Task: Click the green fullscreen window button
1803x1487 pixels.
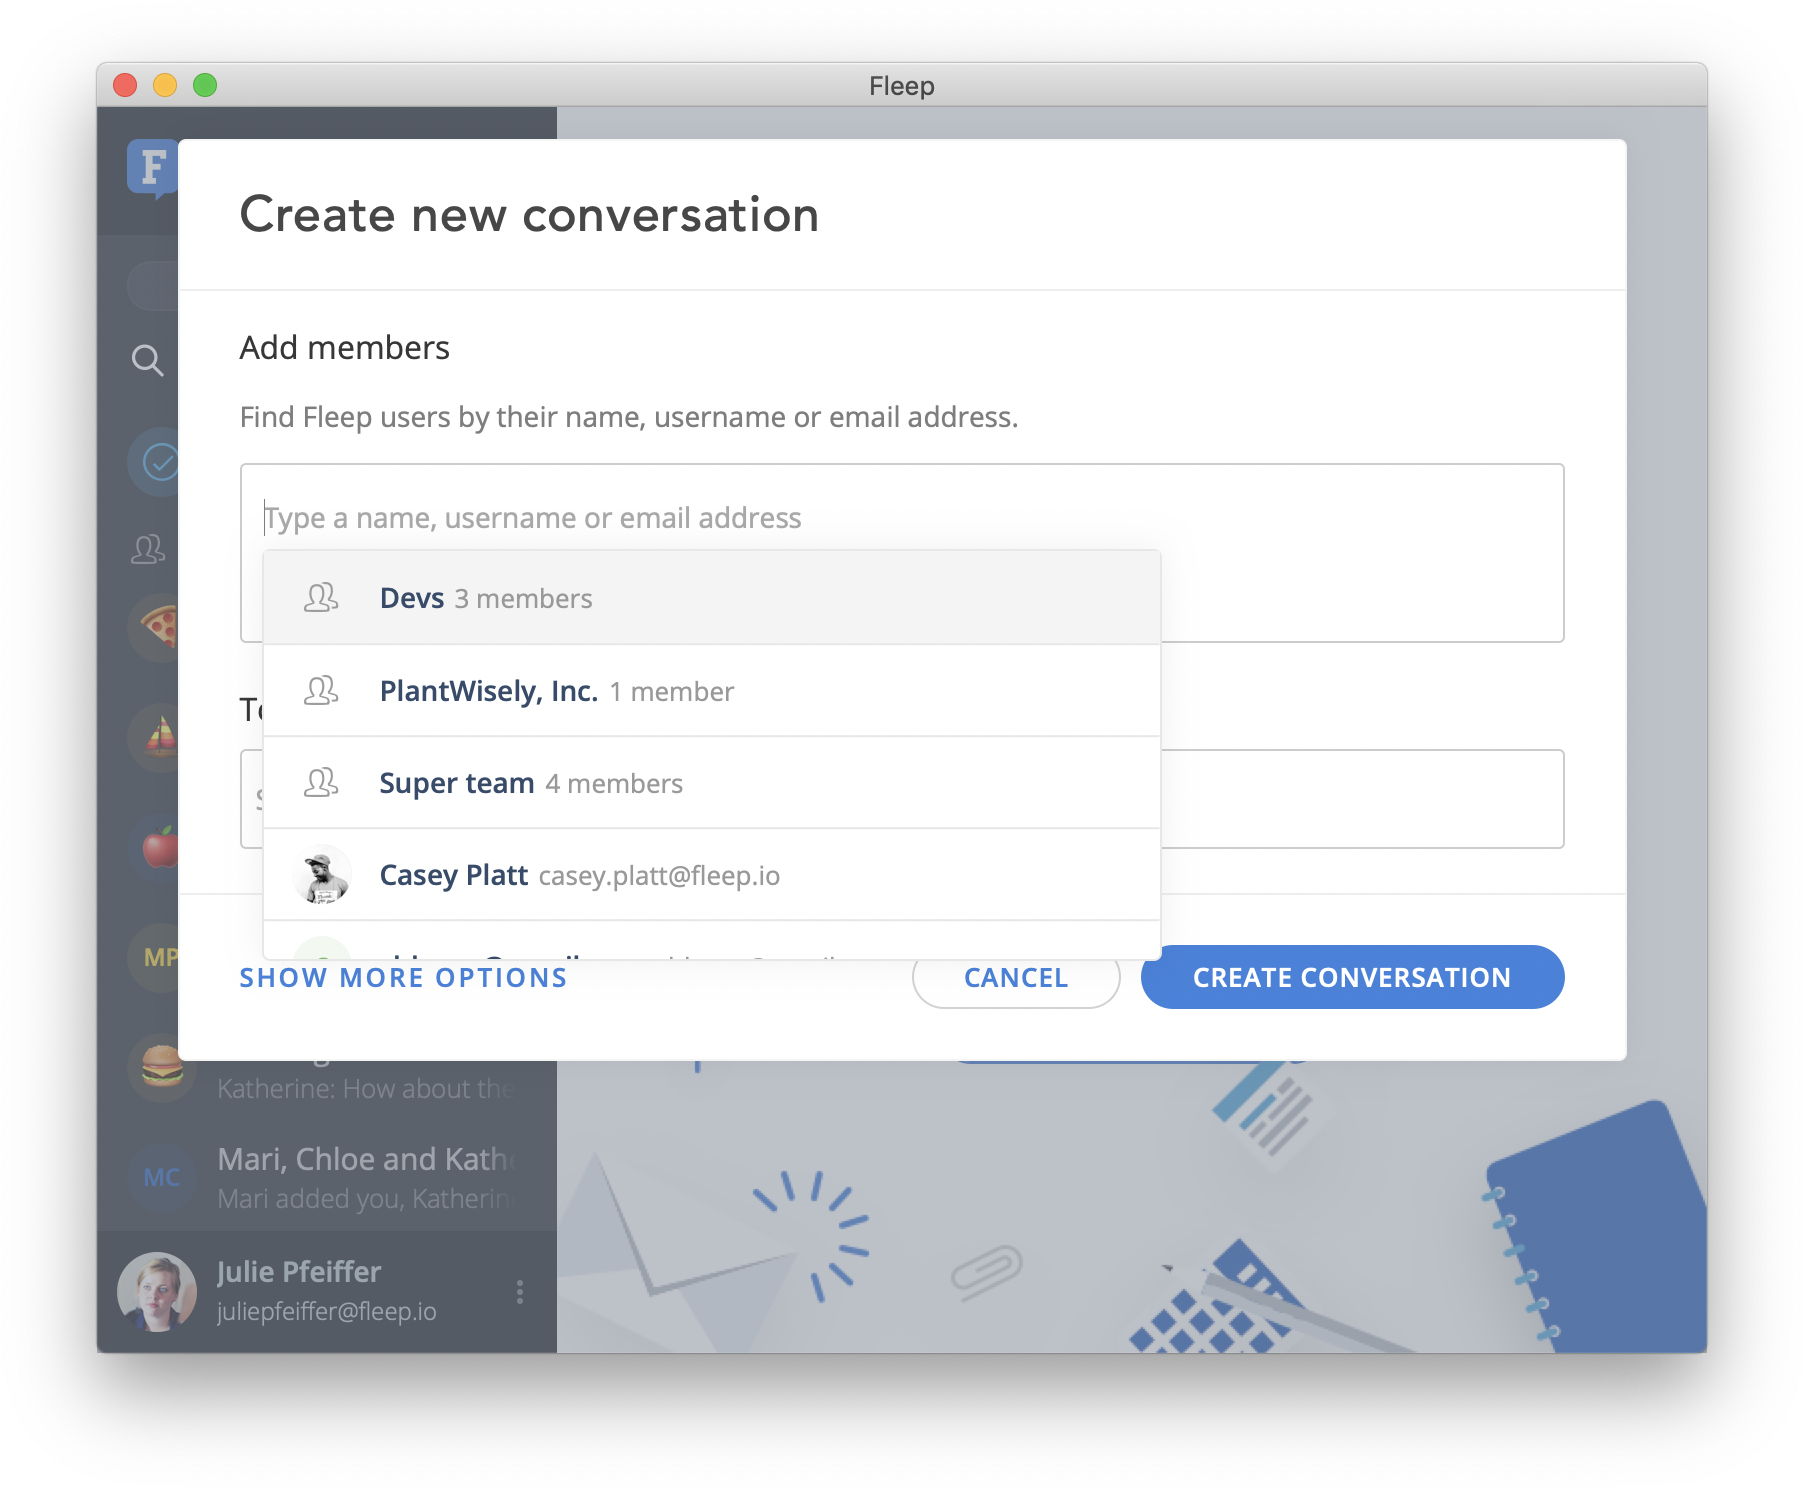Action: [205, 85]
